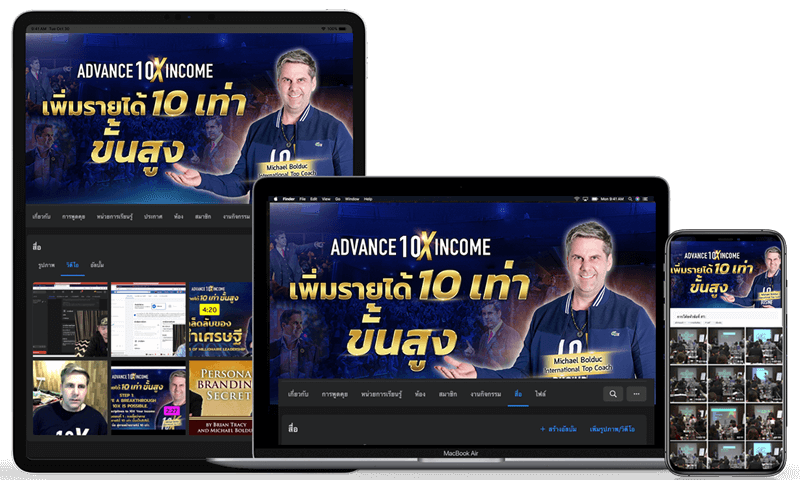Screen dimensions: 800x480
Task: Open Edit menu on the laptop
Action: pyautogui.click(x=314, y=199)
